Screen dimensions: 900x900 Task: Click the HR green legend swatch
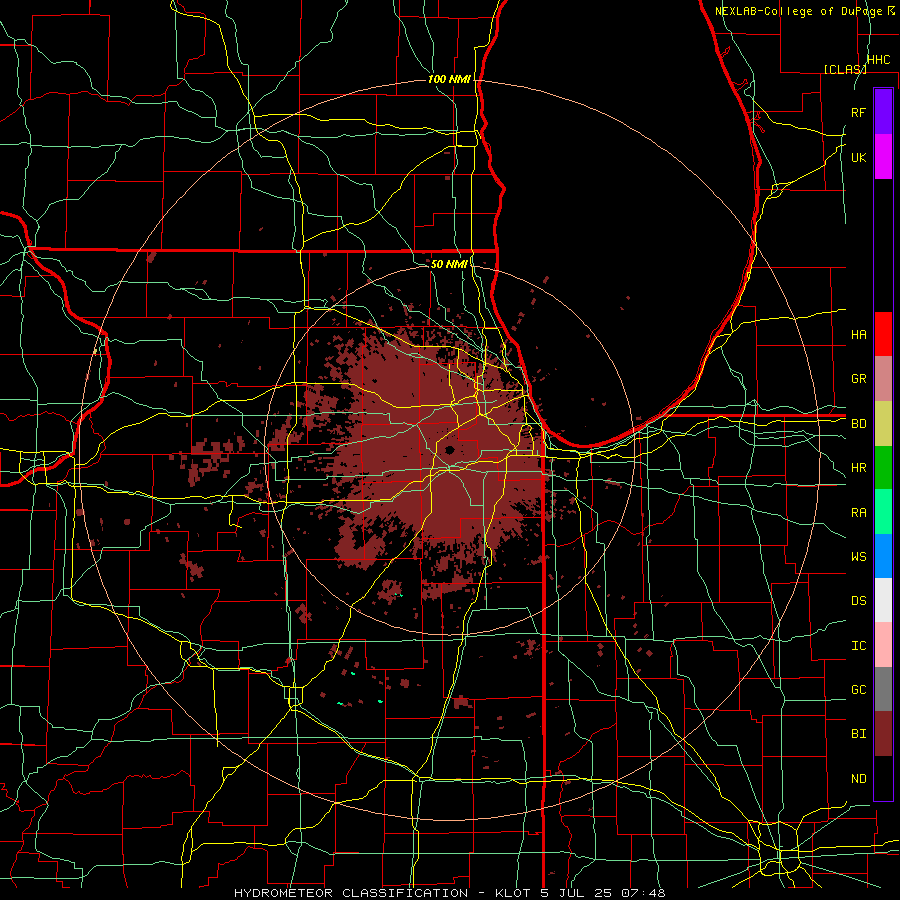[883, 468]
